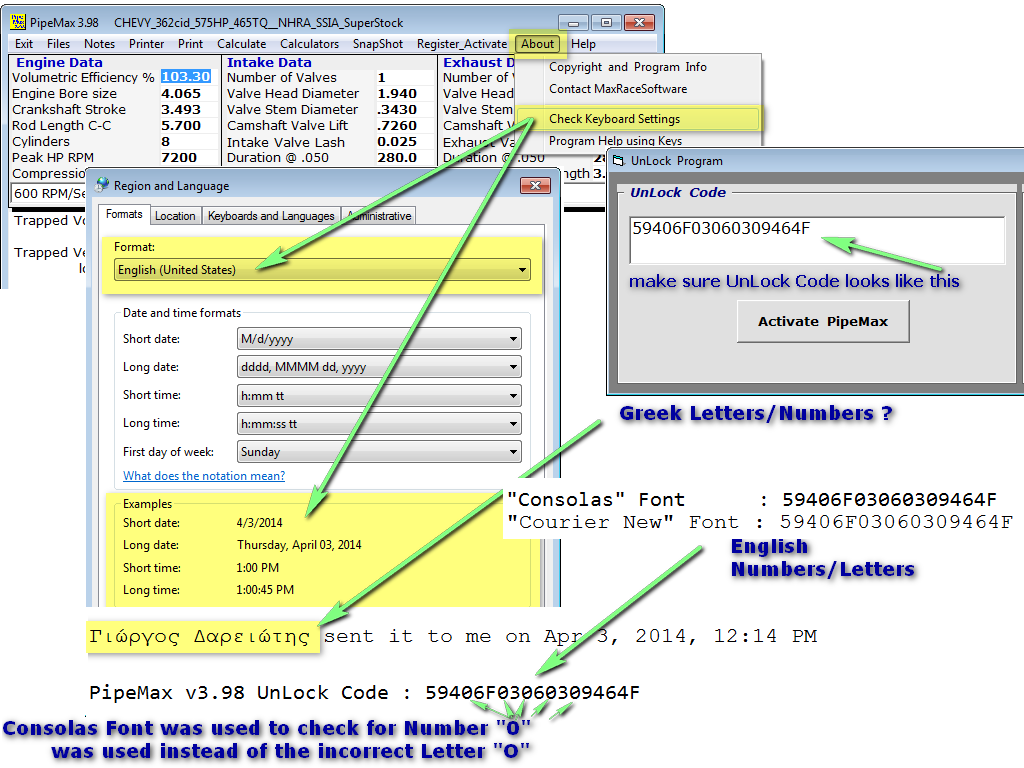Click the intake Number of Valves value 1
Viewport: 1024px width, 768px height.
382,77
